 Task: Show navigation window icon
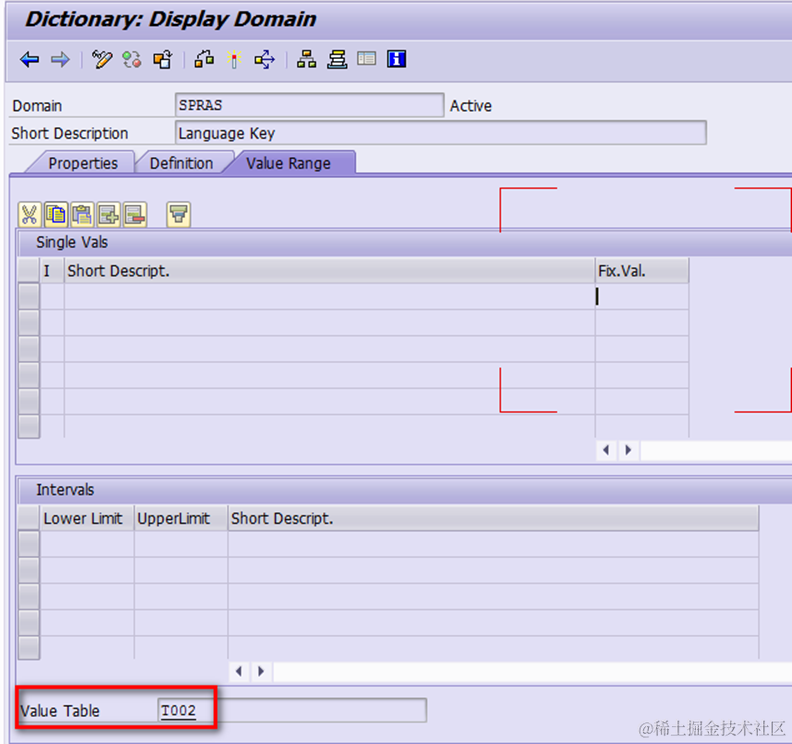[367, 59]
